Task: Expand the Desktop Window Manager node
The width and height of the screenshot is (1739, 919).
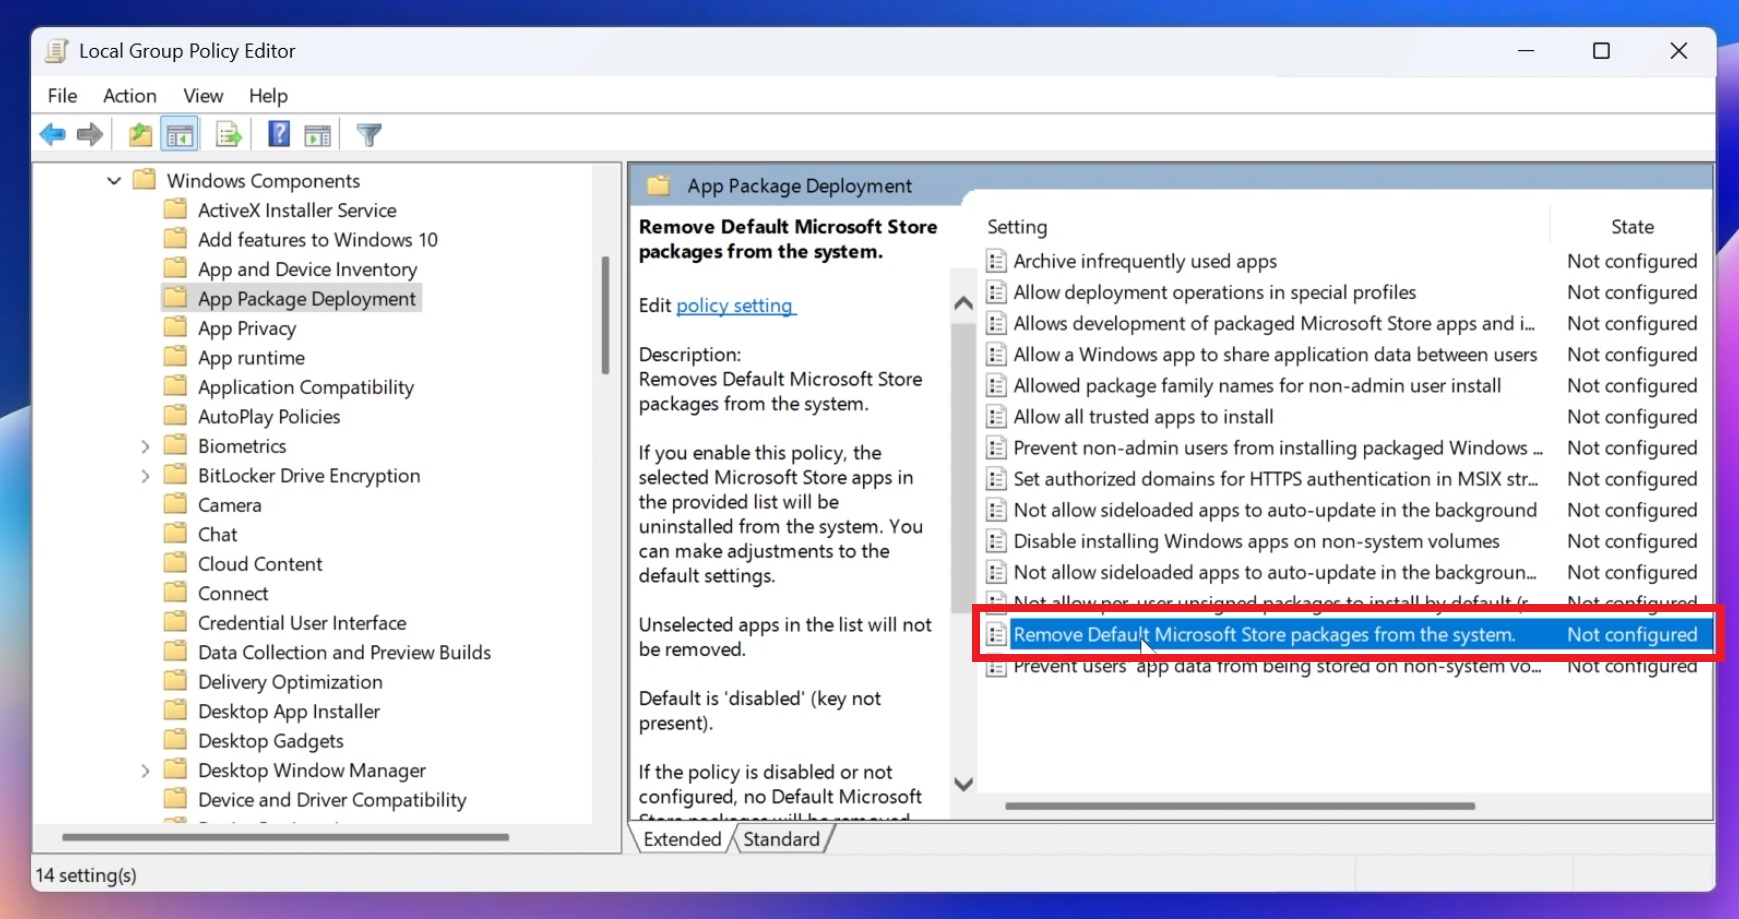Action: [145, 770]
